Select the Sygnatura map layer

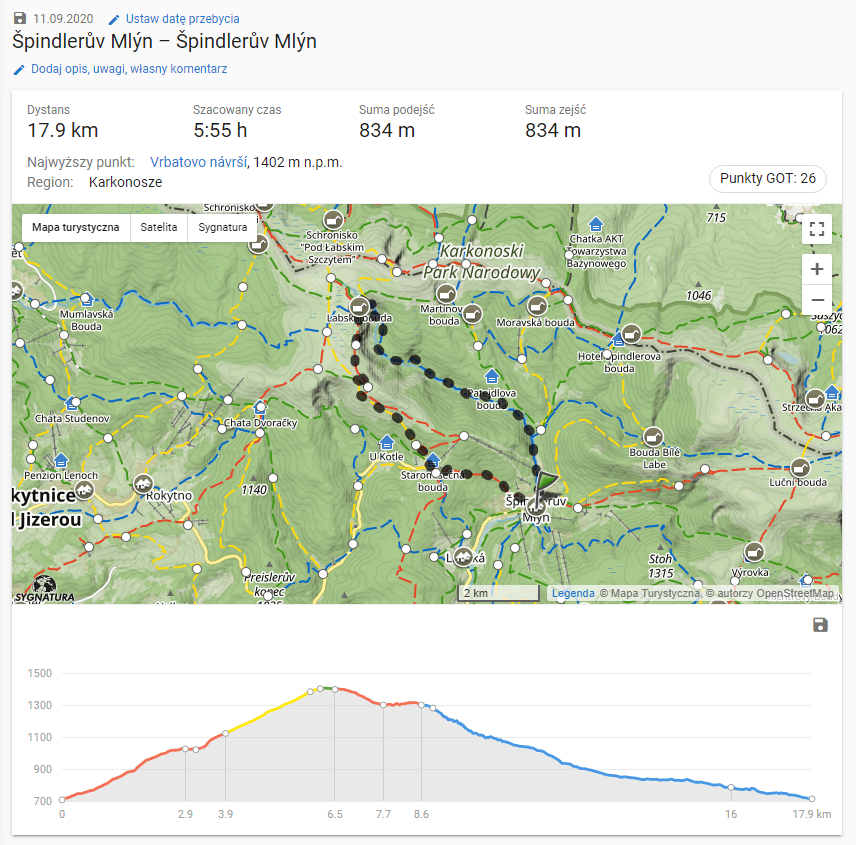tap(223, 227)
